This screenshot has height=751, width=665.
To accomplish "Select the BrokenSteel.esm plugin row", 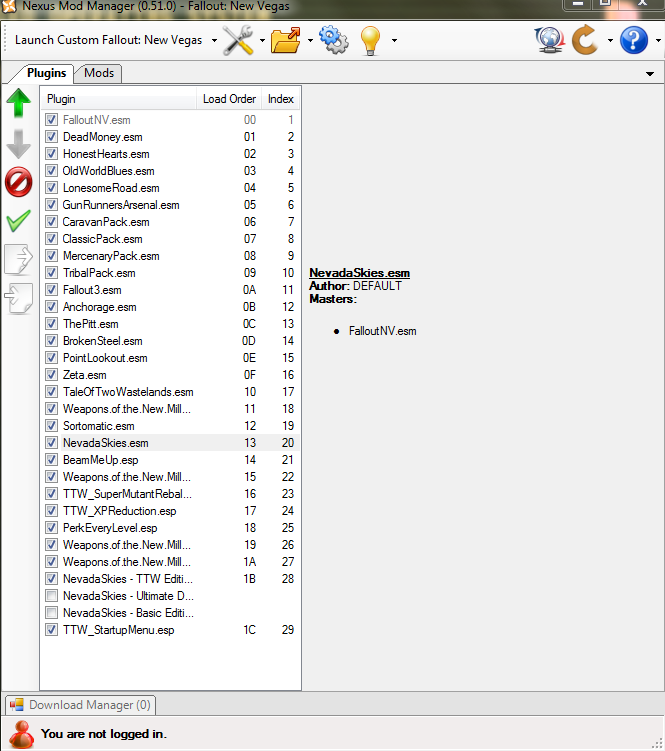I will click(x=170, y=341).
